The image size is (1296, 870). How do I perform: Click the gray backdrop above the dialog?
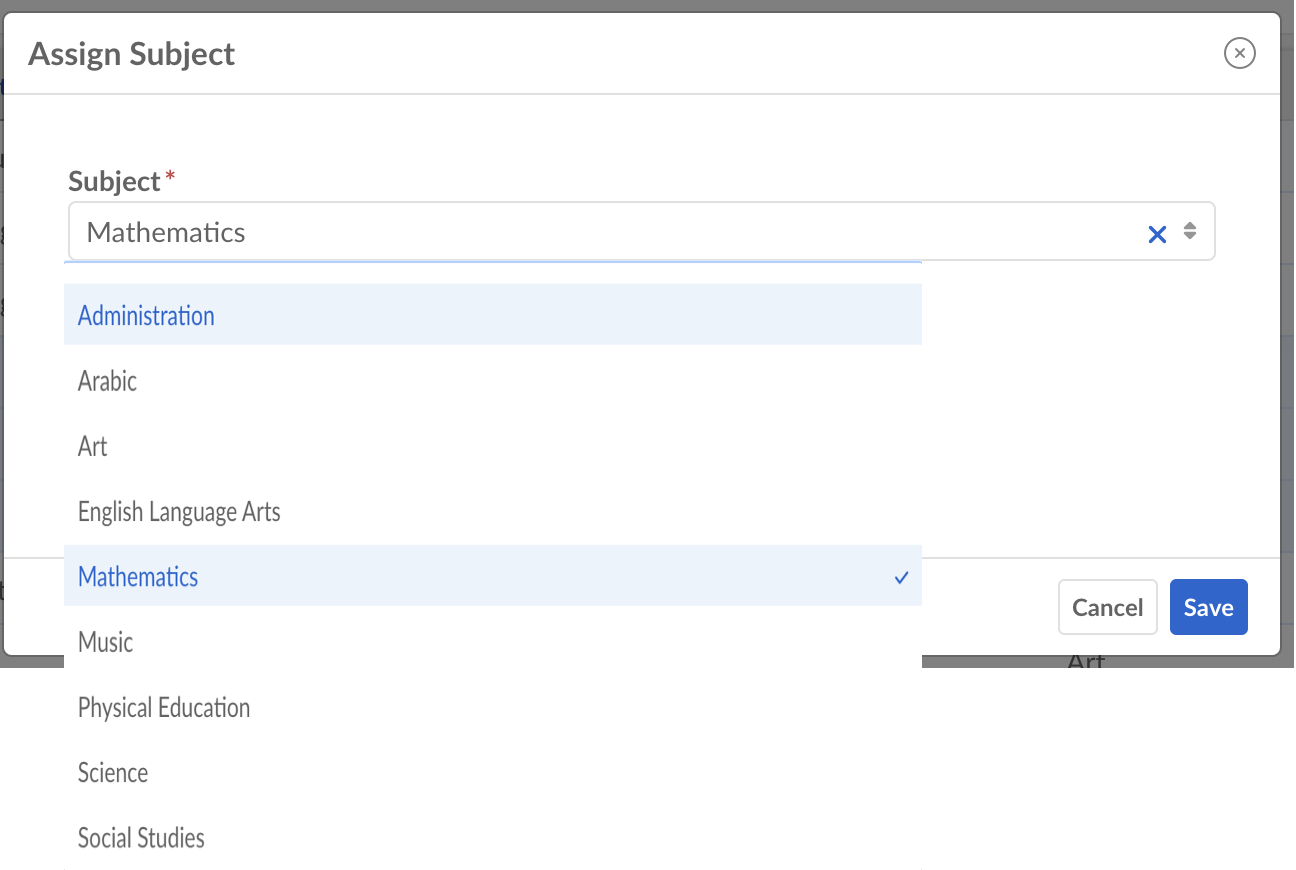(640, 5)
